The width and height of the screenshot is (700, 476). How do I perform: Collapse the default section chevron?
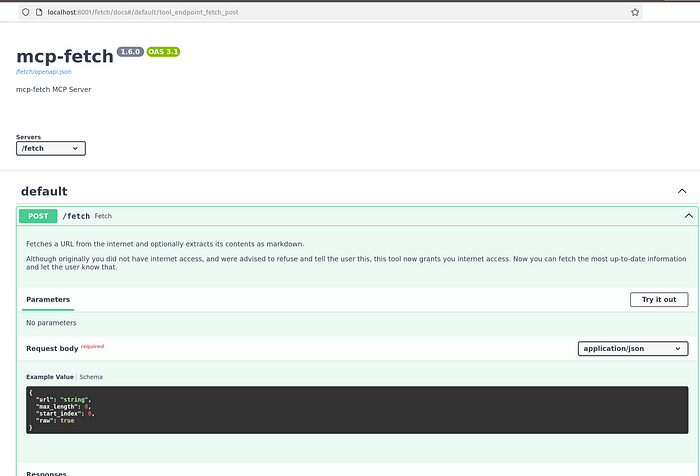682,191
